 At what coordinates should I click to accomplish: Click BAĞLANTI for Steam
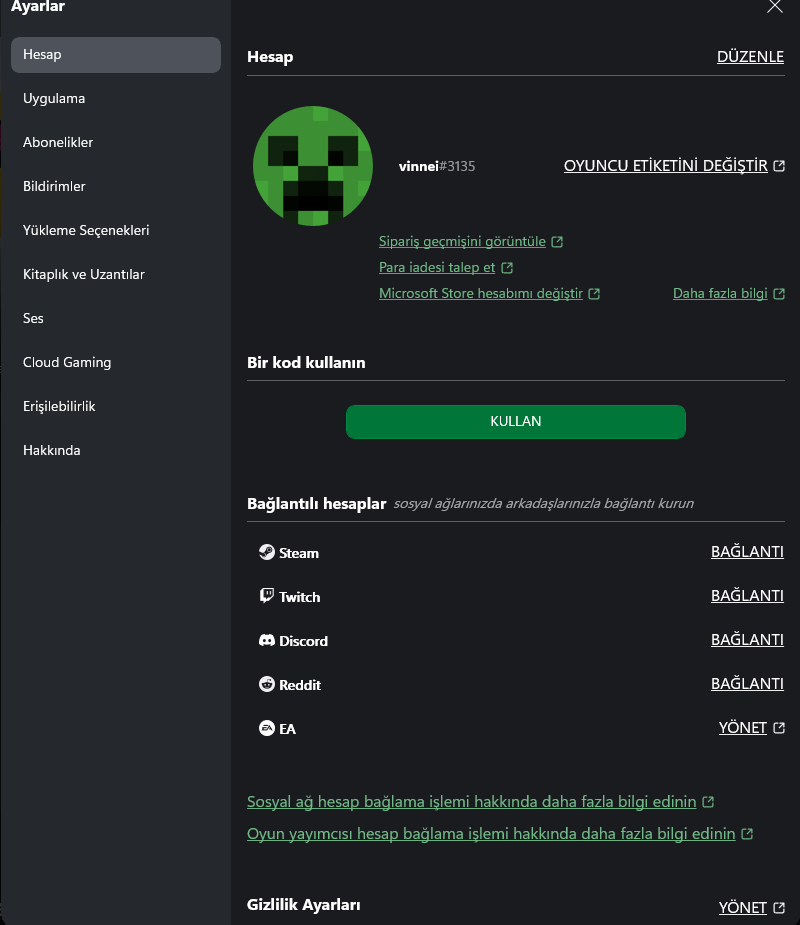747,552
